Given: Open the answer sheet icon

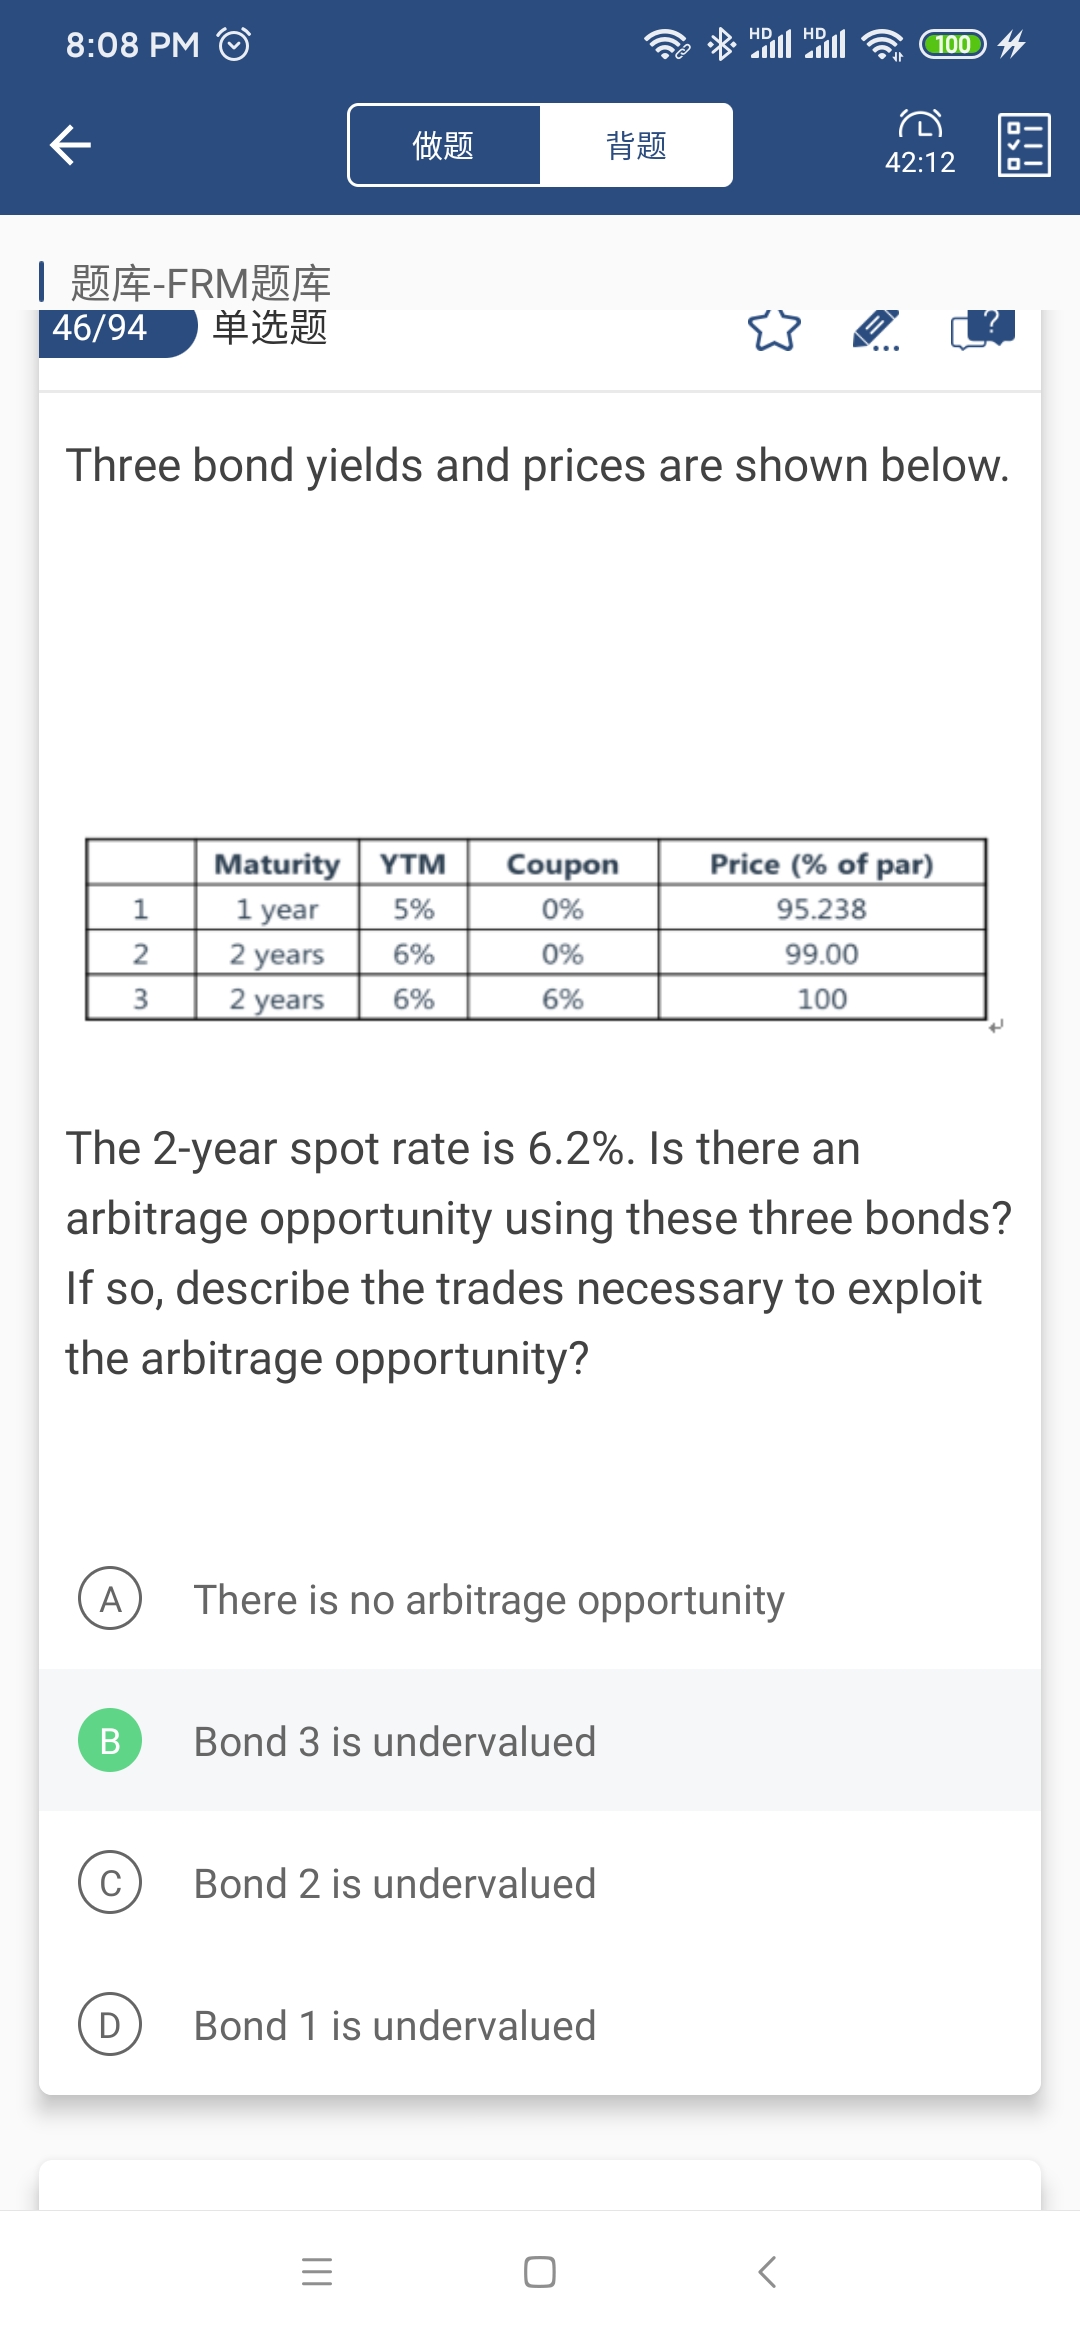Looking at the screenshot, I should 1024,145.
